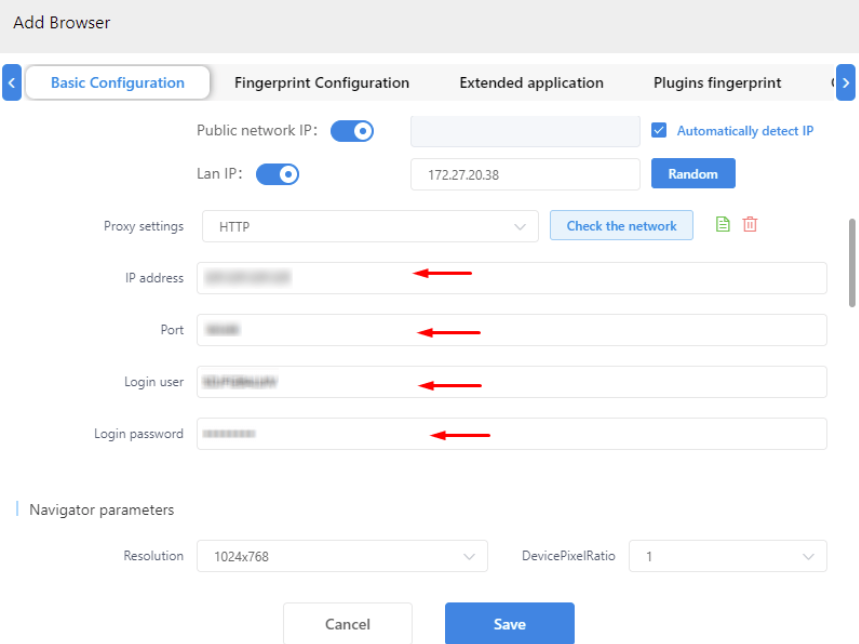
Task: Open the proxy type dropdown showing HTTP
Action: (x=370, y=226)
